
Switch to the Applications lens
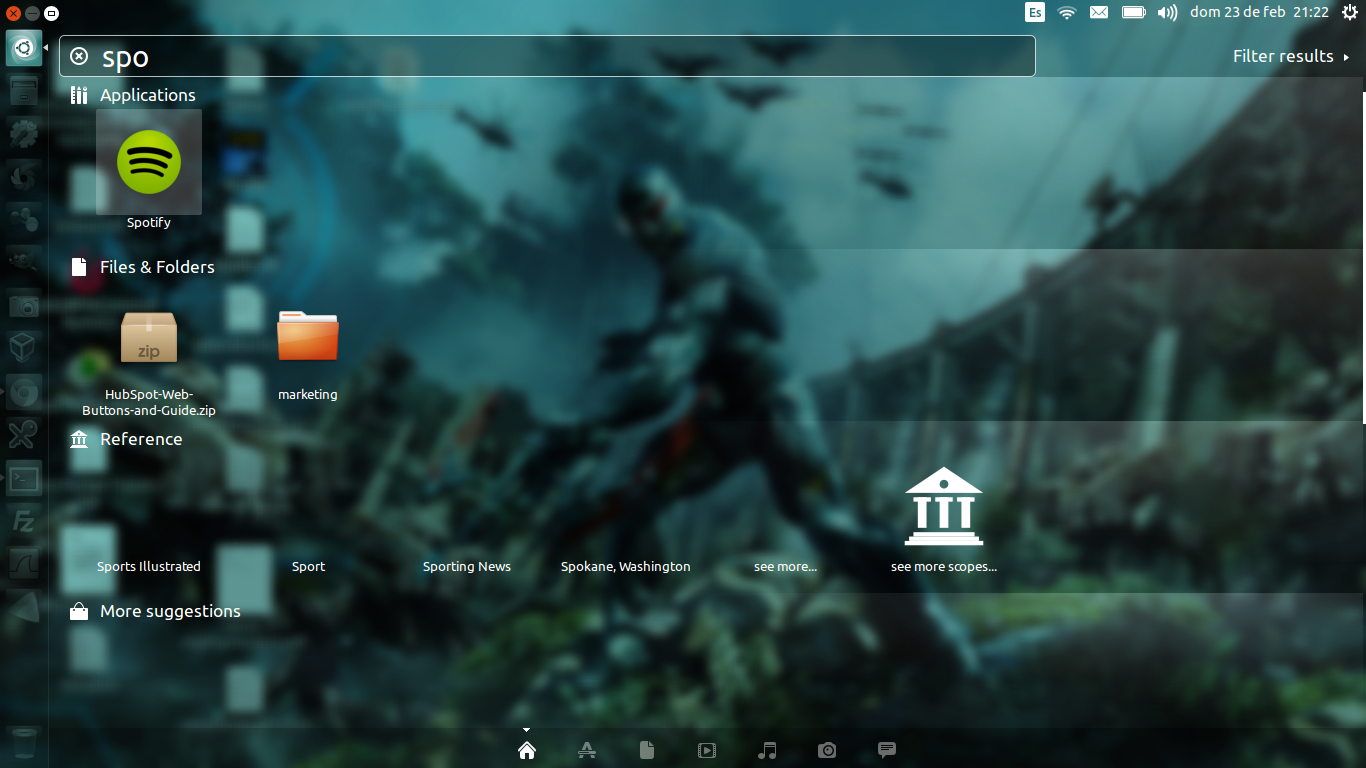(587, 750)
